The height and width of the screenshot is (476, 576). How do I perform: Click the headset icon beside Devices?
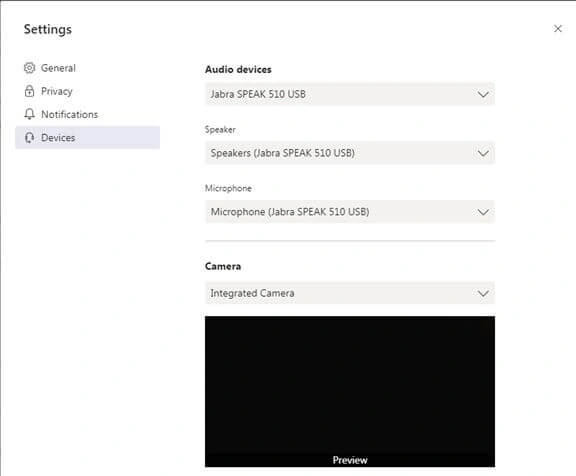coord(29,138)
